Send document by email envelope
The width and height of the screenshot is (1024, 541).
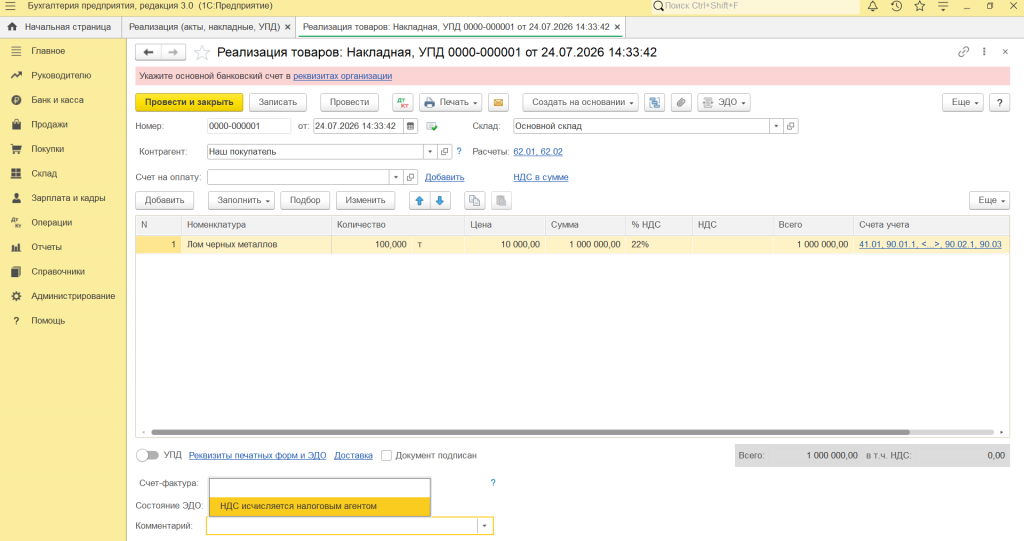(x=498, y=103)
